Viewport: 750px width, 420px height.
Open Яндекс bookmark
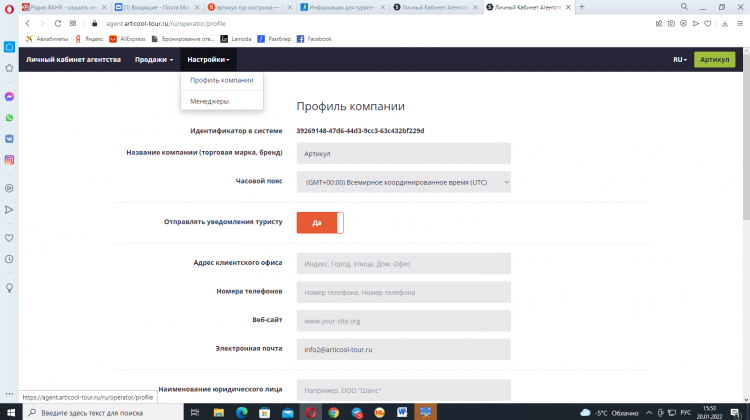(x=89, y=39)
